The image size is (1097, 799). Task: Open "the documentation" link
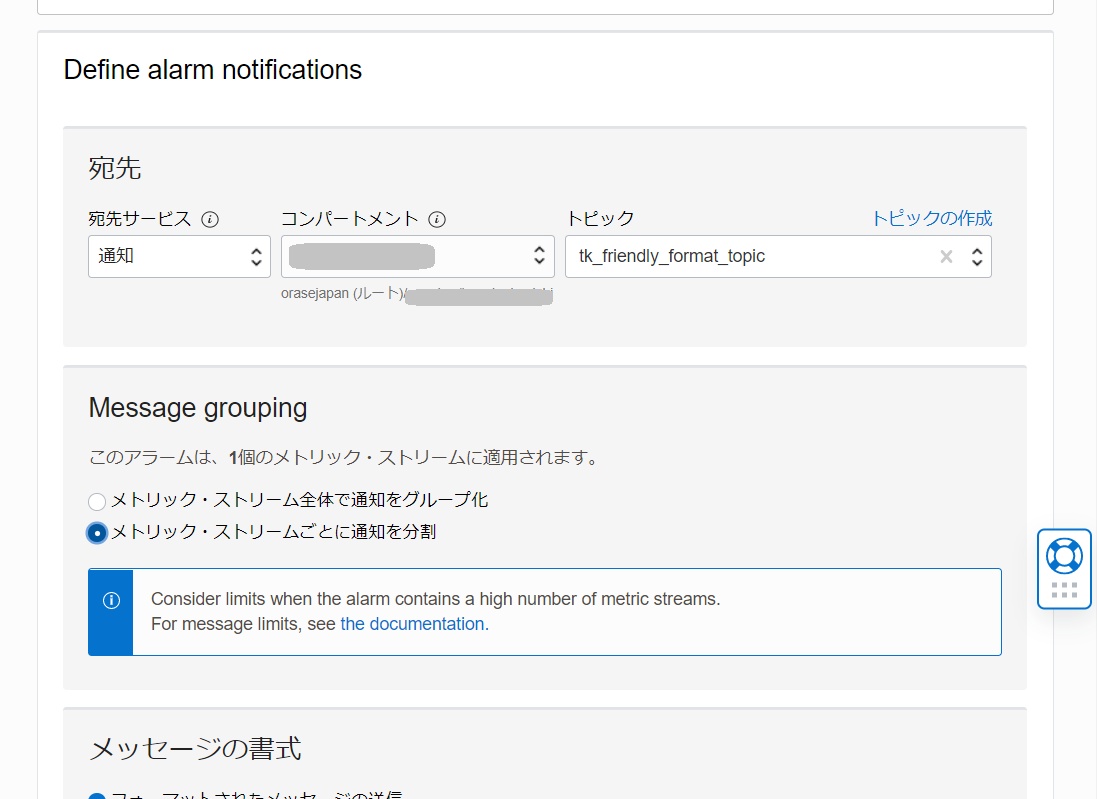[x=412, y=624]
